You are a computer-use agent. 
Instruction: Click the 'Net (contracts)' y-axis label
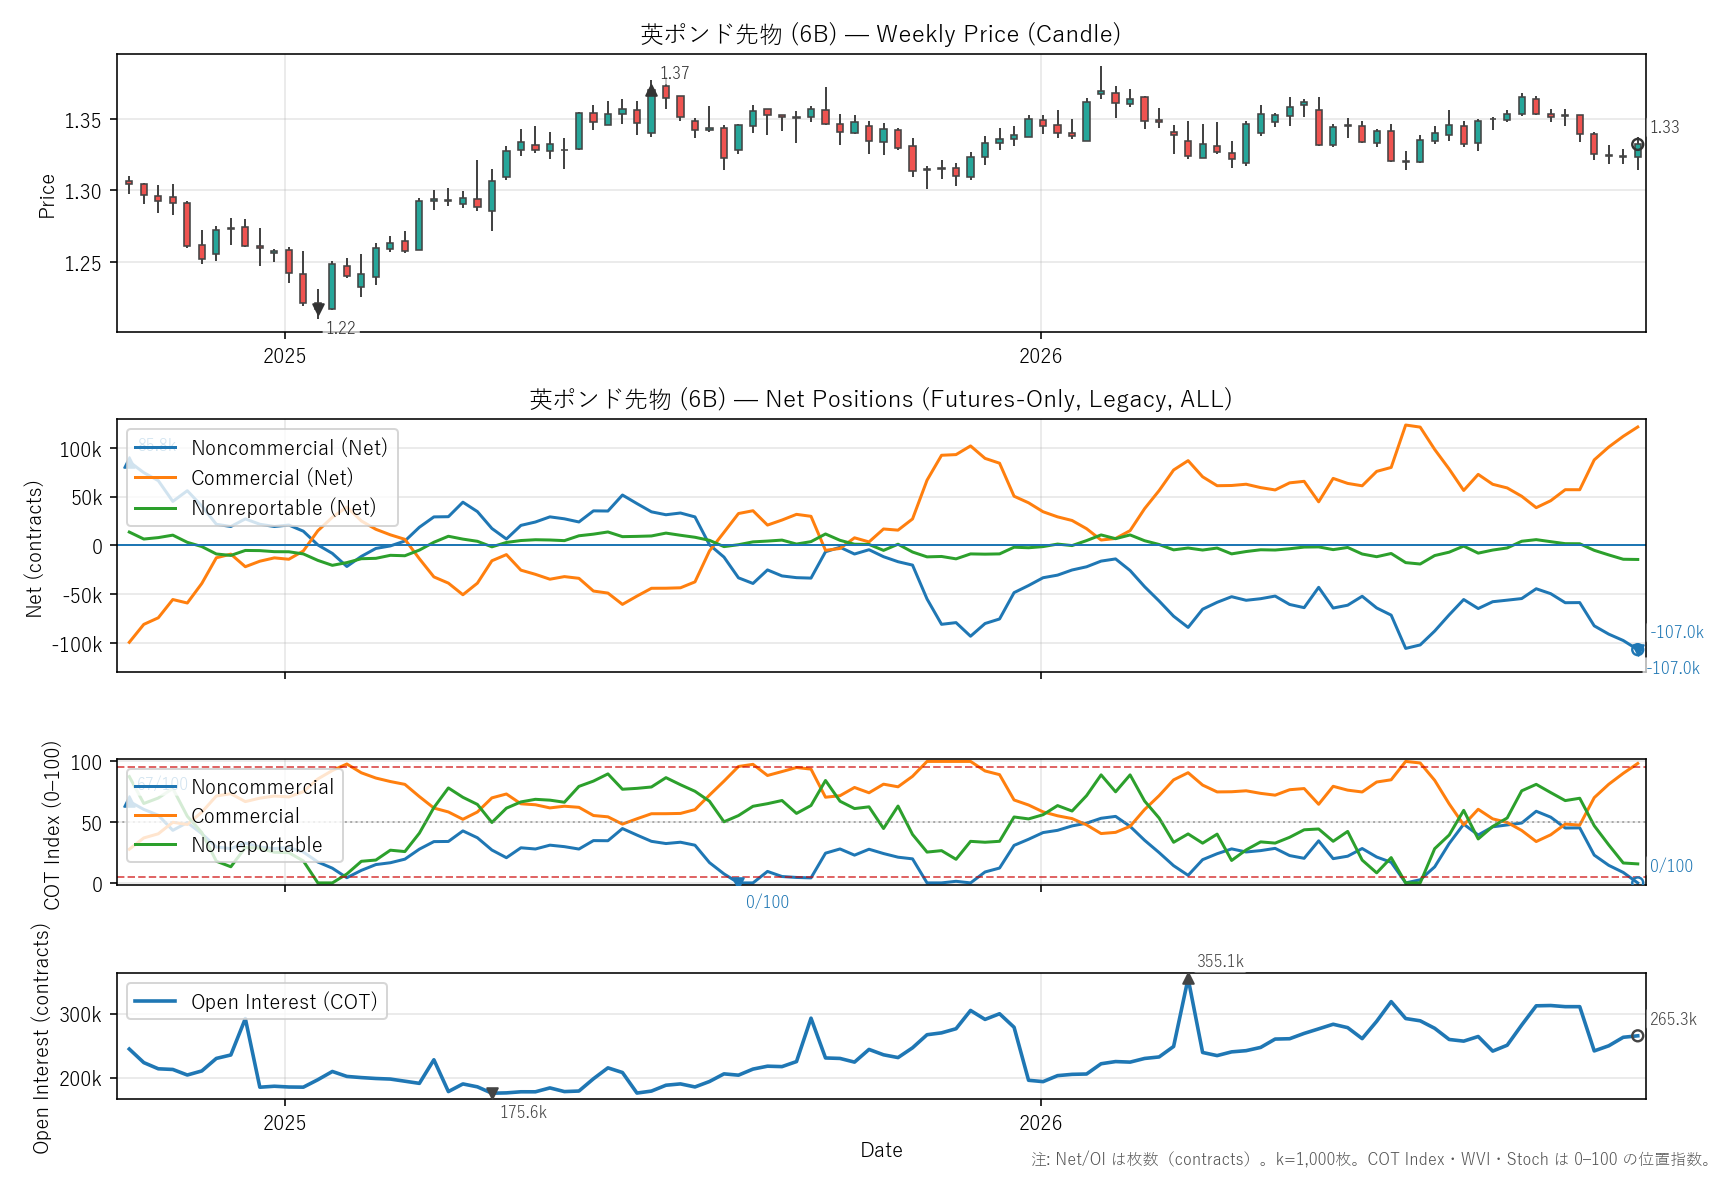click(34, 549)
